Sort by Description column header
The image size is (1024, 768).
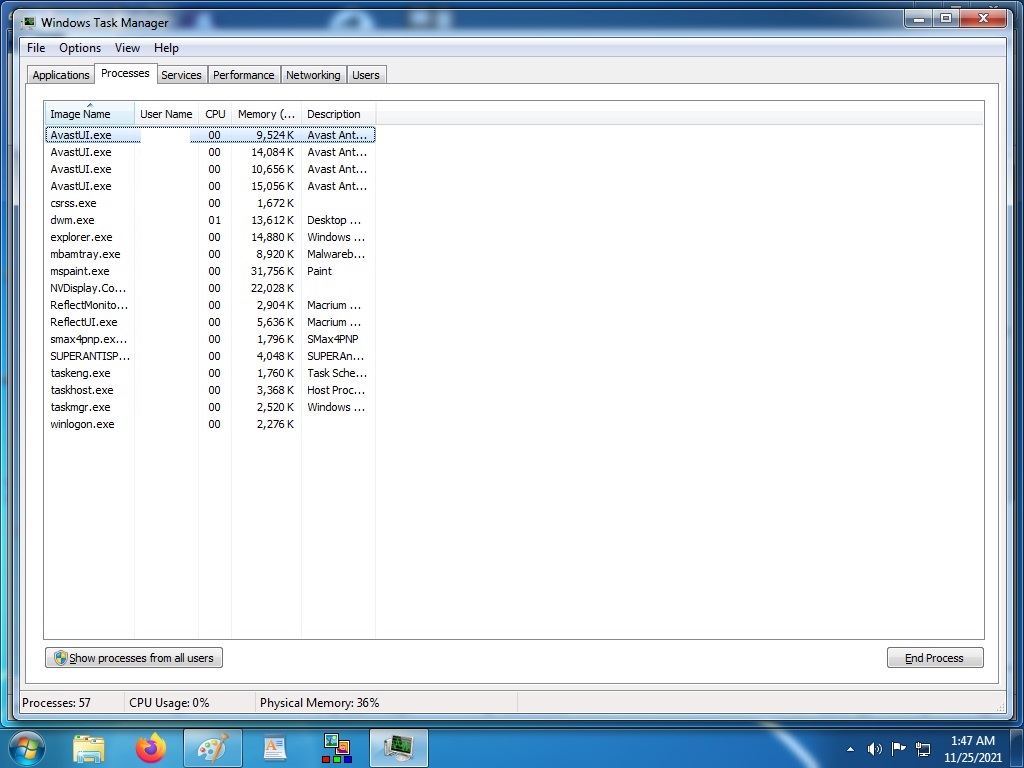(338, 114)
